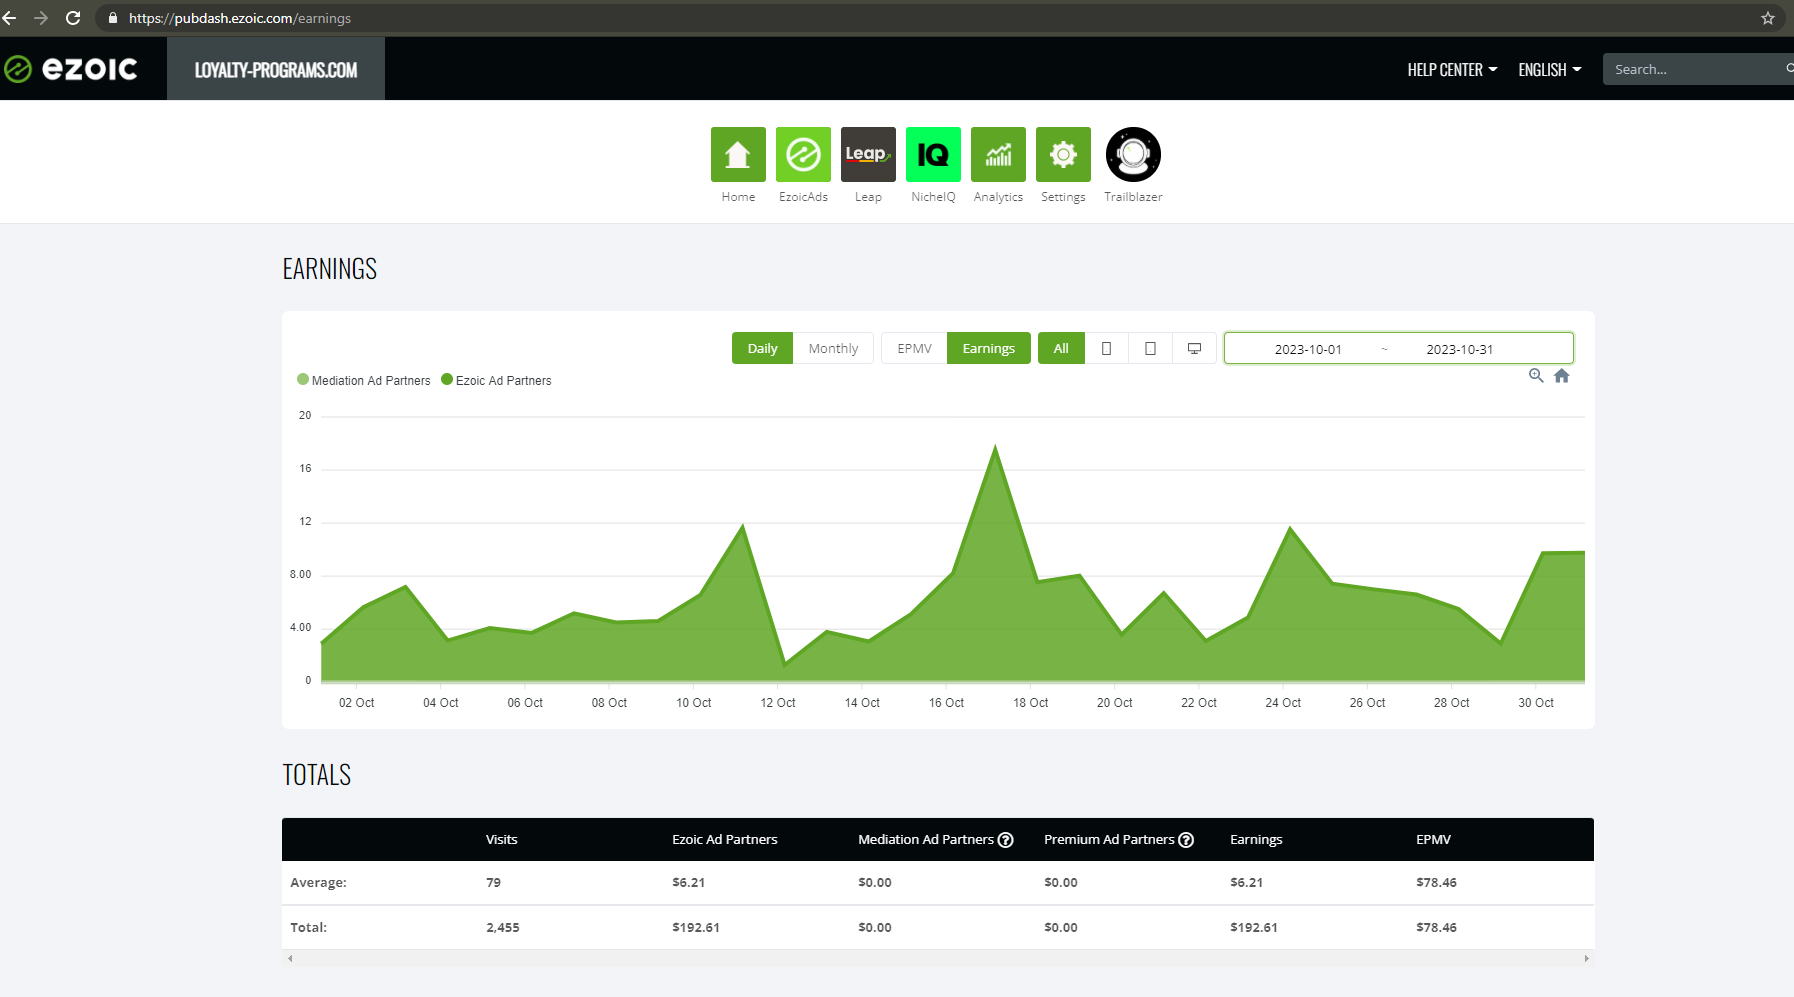Open the Settings gear icon
This screenshot has width=1794, height=997.
1063,155
